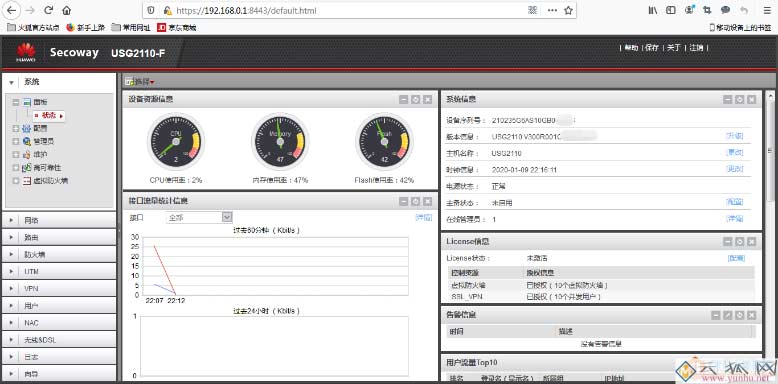778x384 pixels.
Task: Click 升级 link beside version info
Action: tap(735, 136)
